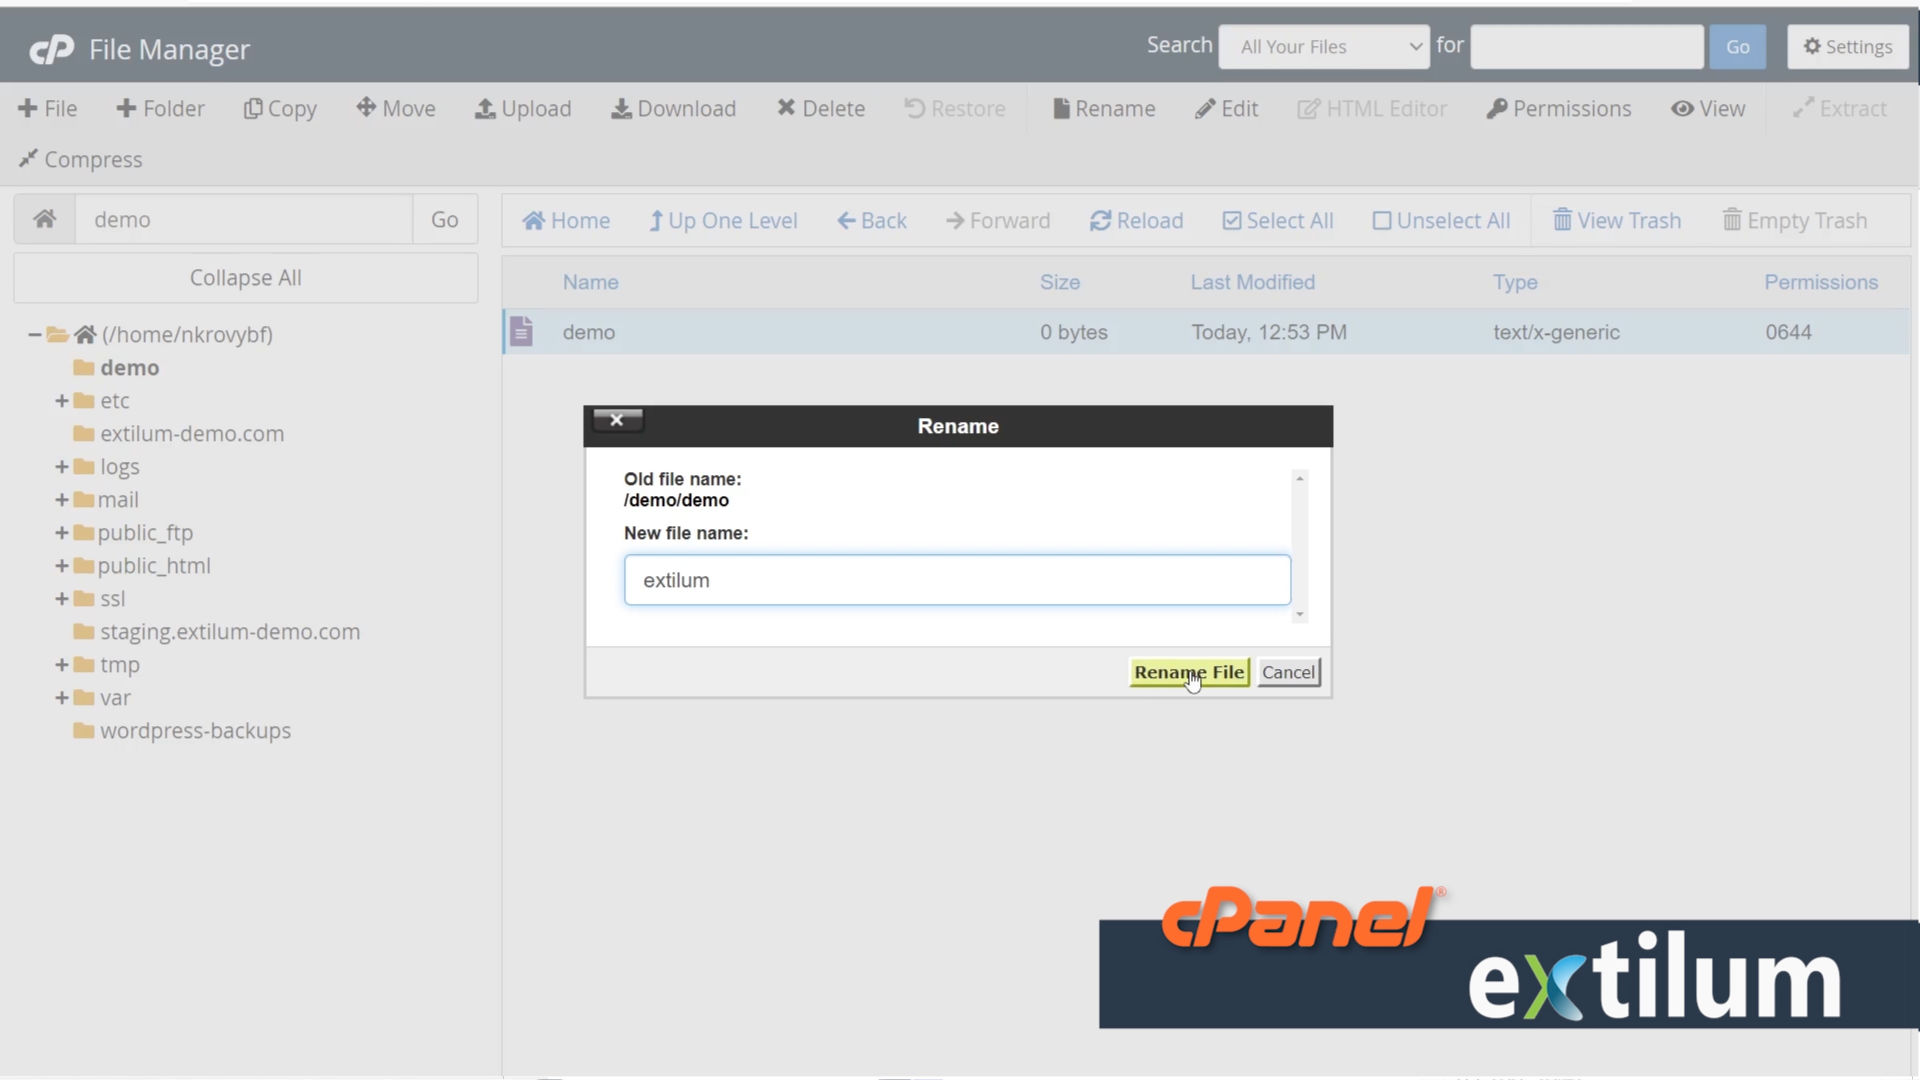Select the Download tool
This screenshot has height=1080, width=1920.
673,108
